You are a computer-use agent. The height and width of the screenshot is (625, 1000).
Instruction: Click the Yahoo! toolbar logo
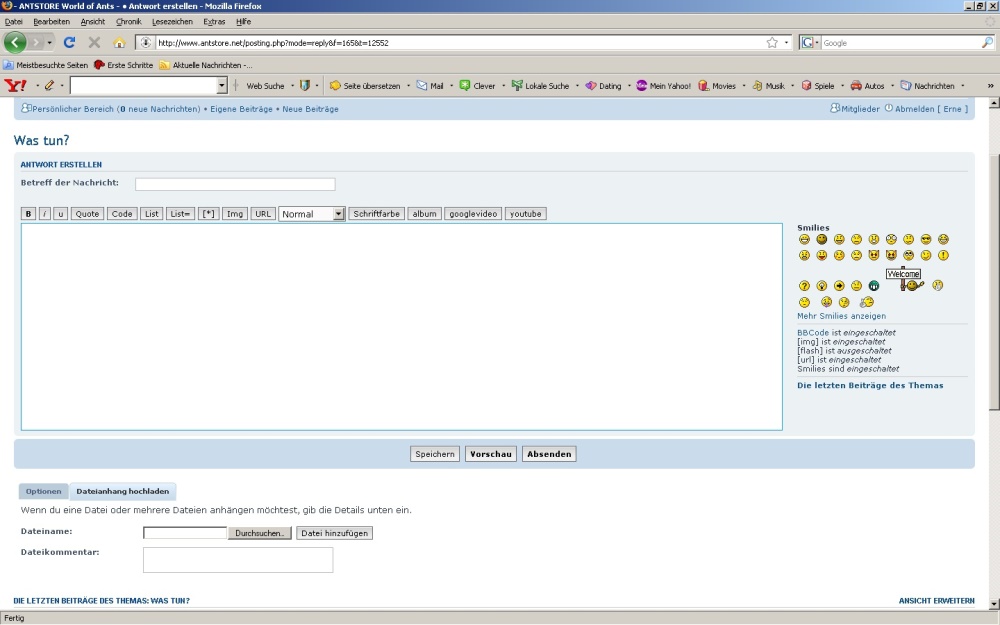pos(15,86)
